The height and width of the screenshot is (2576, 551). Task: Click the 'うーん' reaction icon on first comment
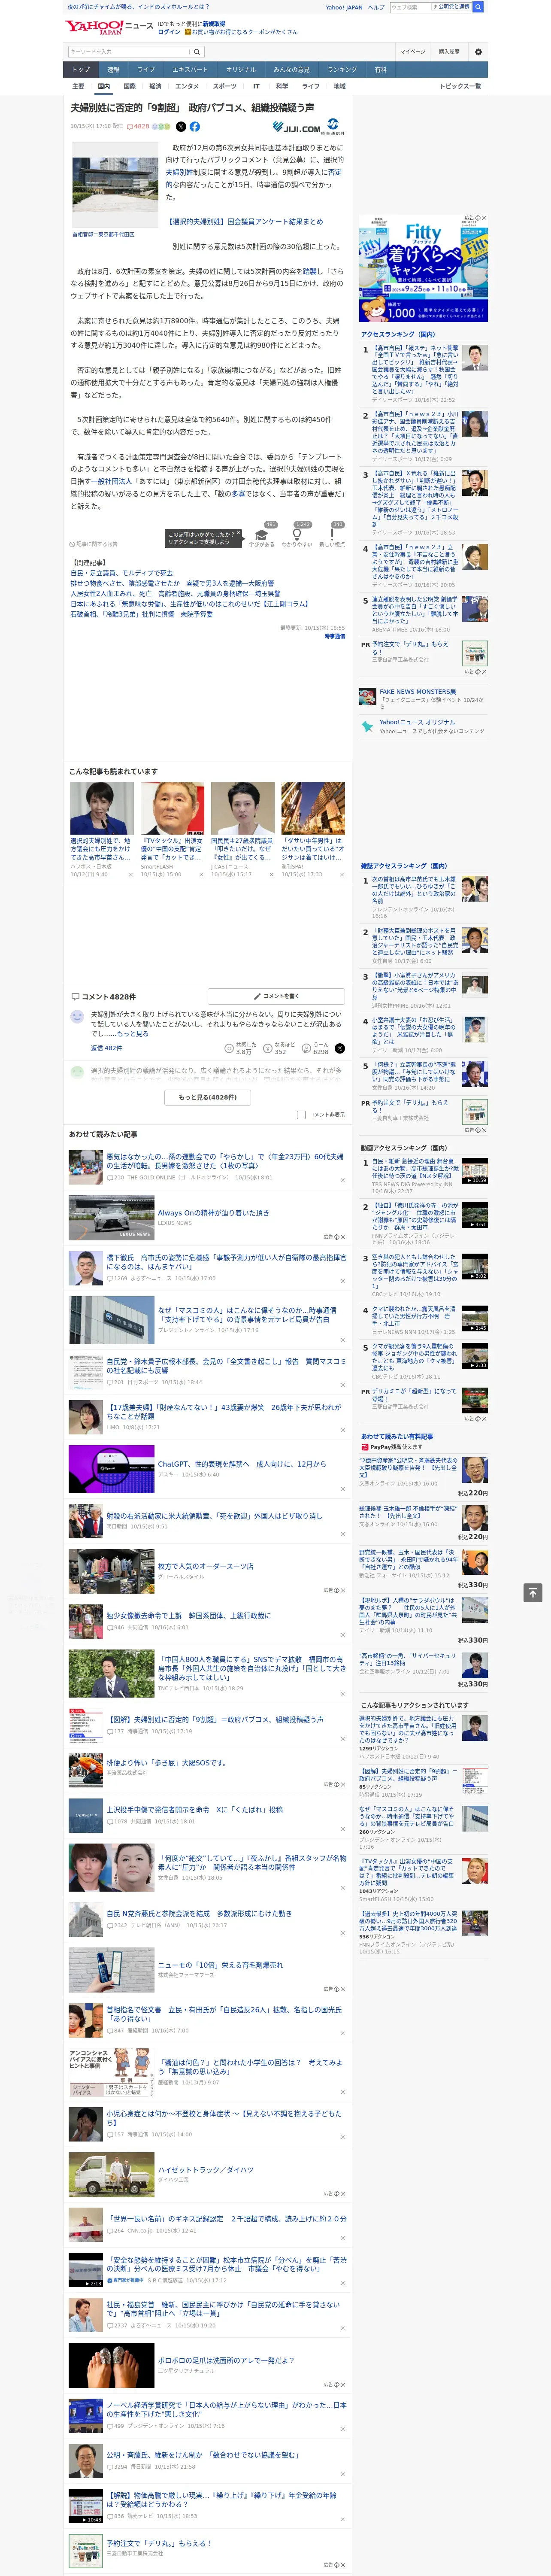coord(307,1048)
